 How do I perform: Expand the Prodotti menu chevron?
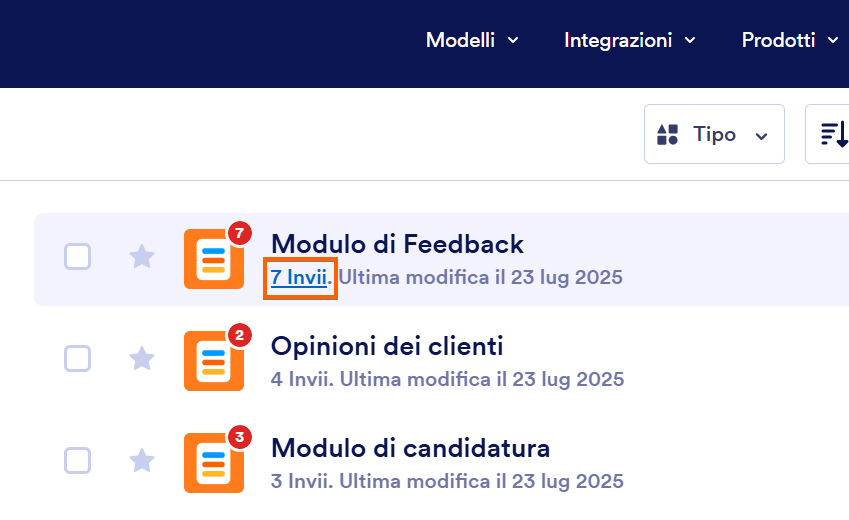[x=833, y=40]
